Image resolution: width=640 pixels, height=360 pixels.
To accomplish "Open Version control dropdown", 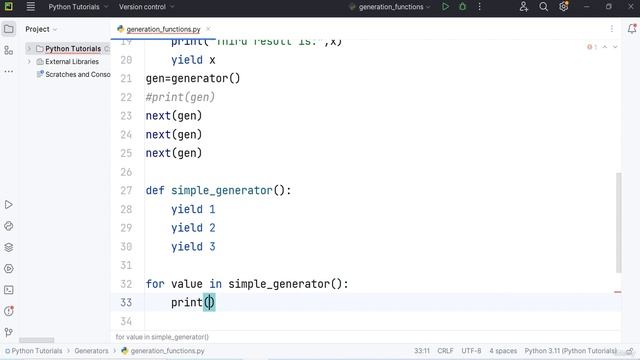I will pos(146,7).
